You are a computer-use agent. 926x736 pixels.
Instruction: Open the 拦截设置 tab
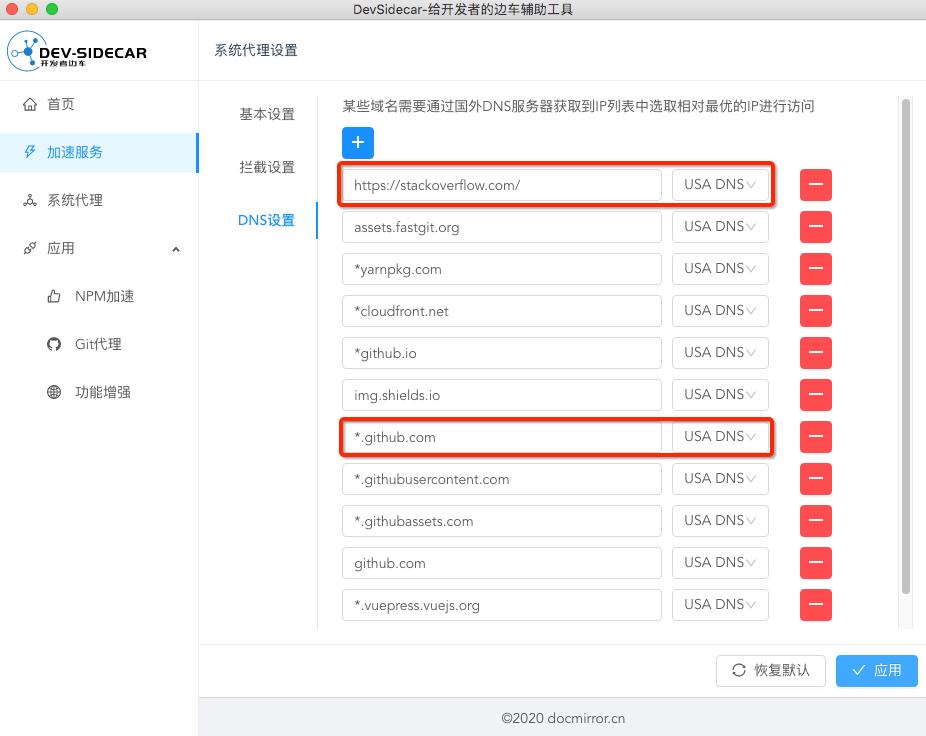(x=266, y=168)
